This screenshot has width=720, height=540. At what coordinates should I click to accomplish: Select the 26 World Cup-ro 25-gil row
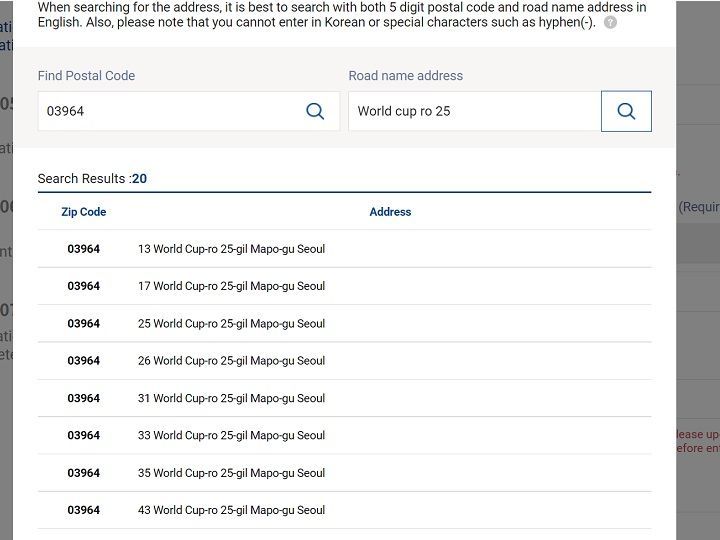[231, 361]
